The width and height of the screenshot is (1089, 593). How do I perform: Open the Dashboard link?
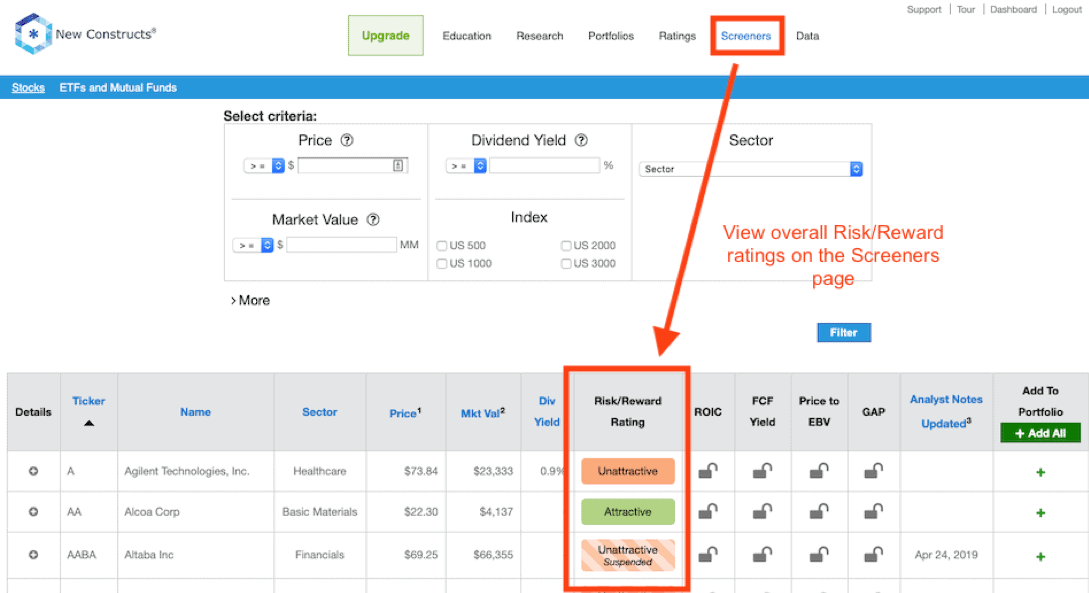(1013, 10)
